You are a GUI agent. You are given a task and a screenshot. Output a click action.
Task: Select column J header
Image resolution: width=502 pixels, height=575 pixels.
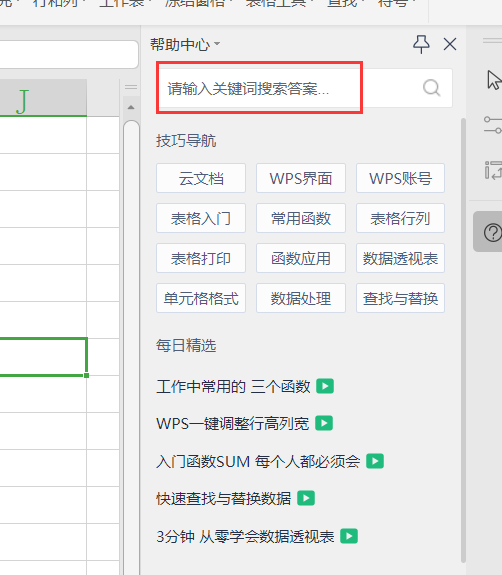[x=43, y=98]
